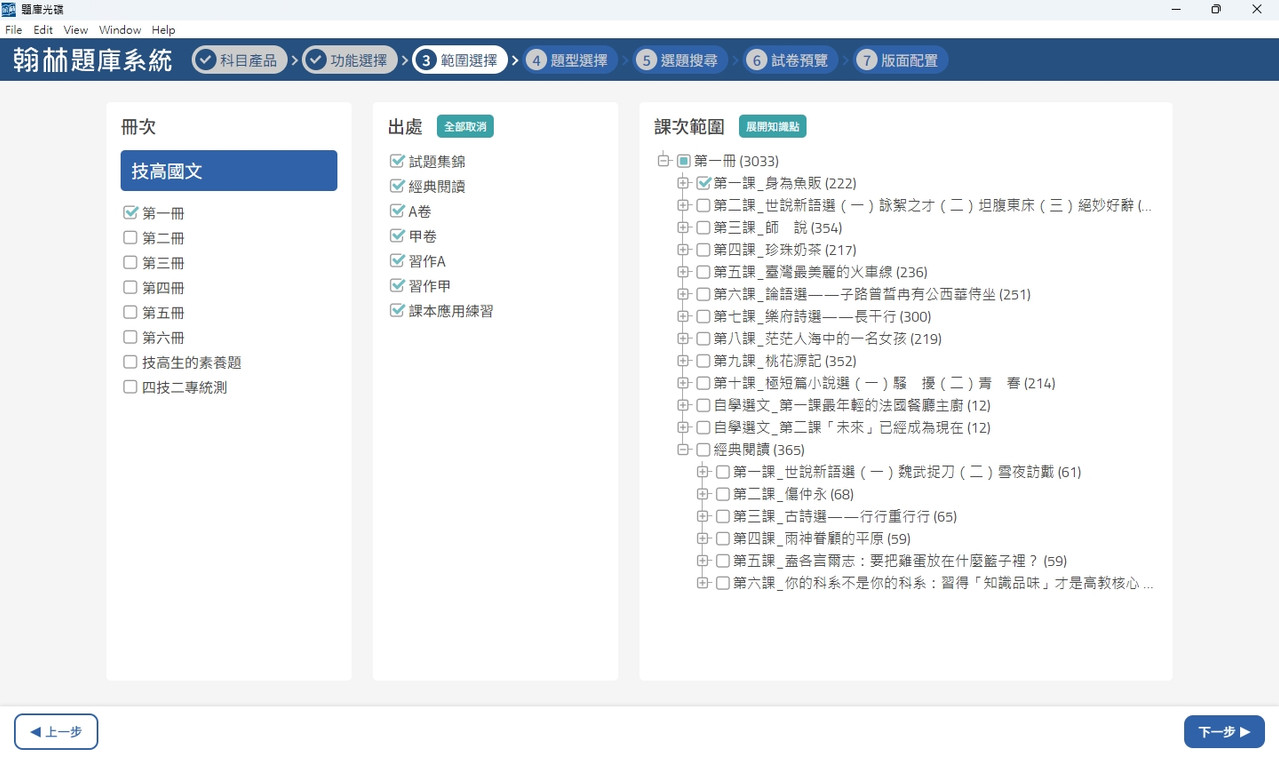
Task: Click the 展開知識點 button
Action: [x=773, y=127]
